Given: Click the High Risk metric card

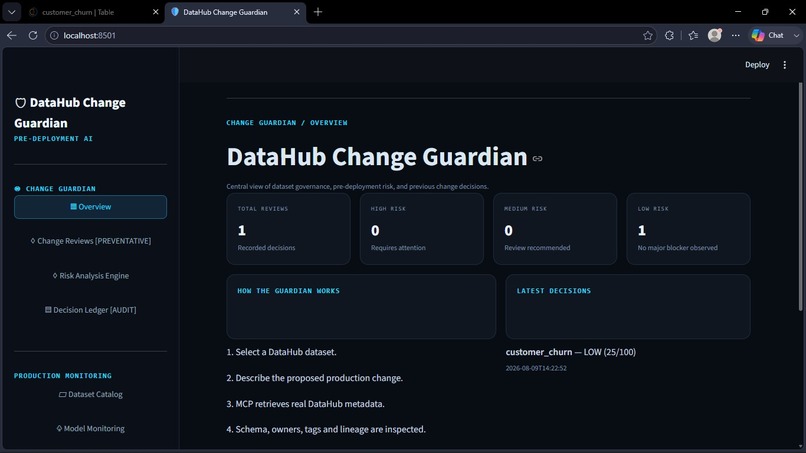Looking at the screenshot, I should coord(422,229).
